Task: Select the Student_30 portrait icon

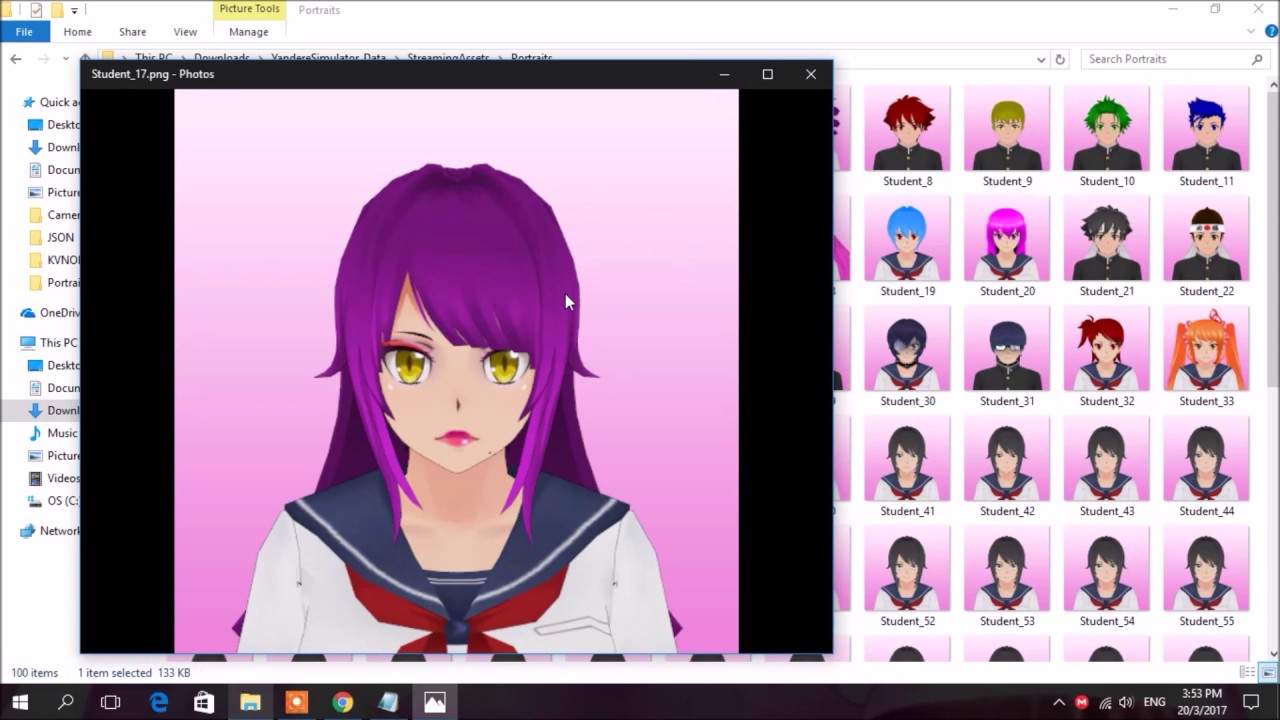Action: click(x=907, y=349)
